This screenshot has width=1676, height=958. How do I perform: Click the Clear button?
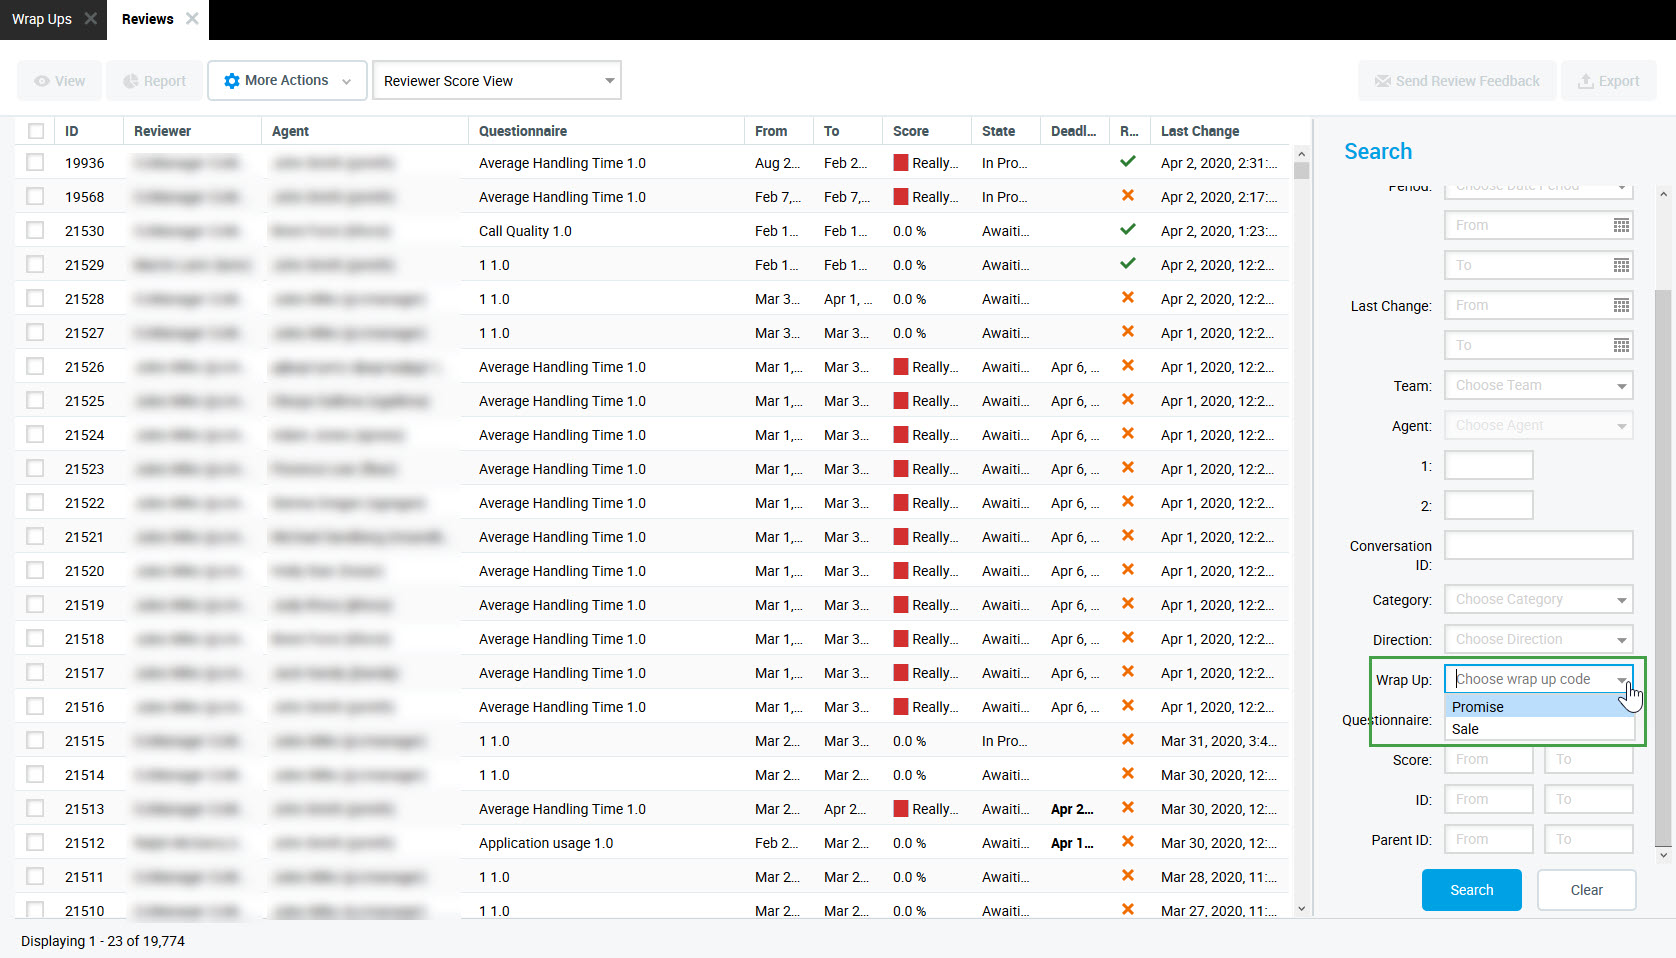pos(1586,890)
